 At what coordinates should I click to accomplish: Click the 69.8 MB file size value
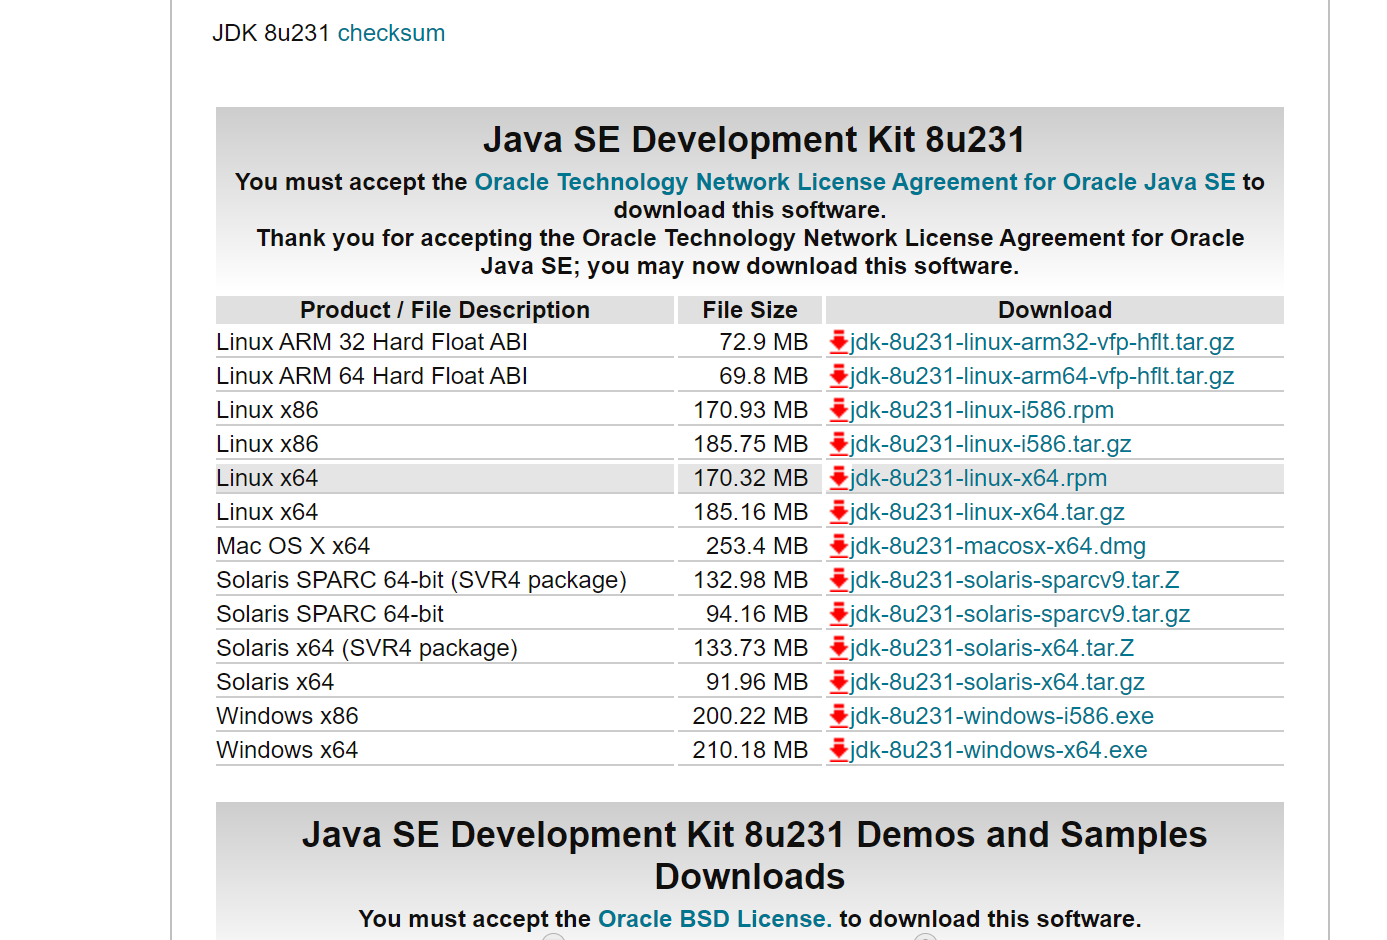click(763, 376)
